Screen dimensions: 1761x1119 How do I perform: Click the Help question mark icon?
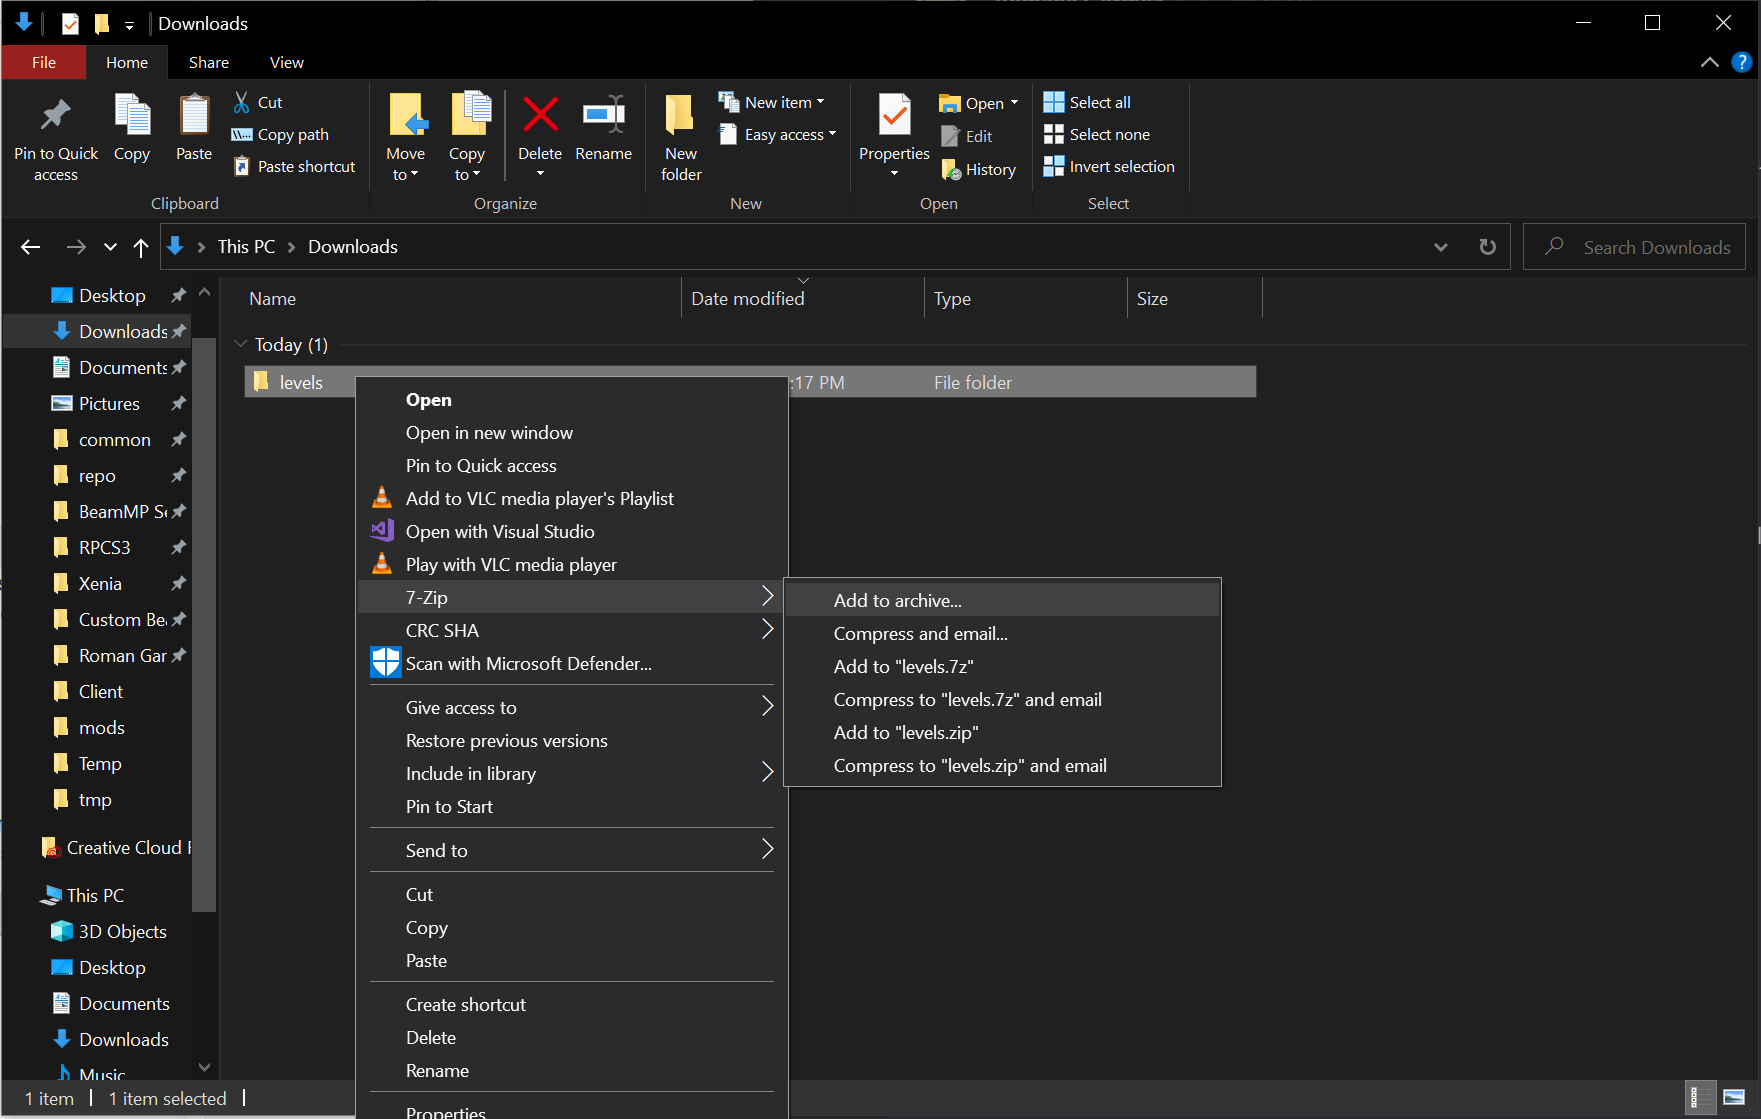click(x=1741, y=62)
